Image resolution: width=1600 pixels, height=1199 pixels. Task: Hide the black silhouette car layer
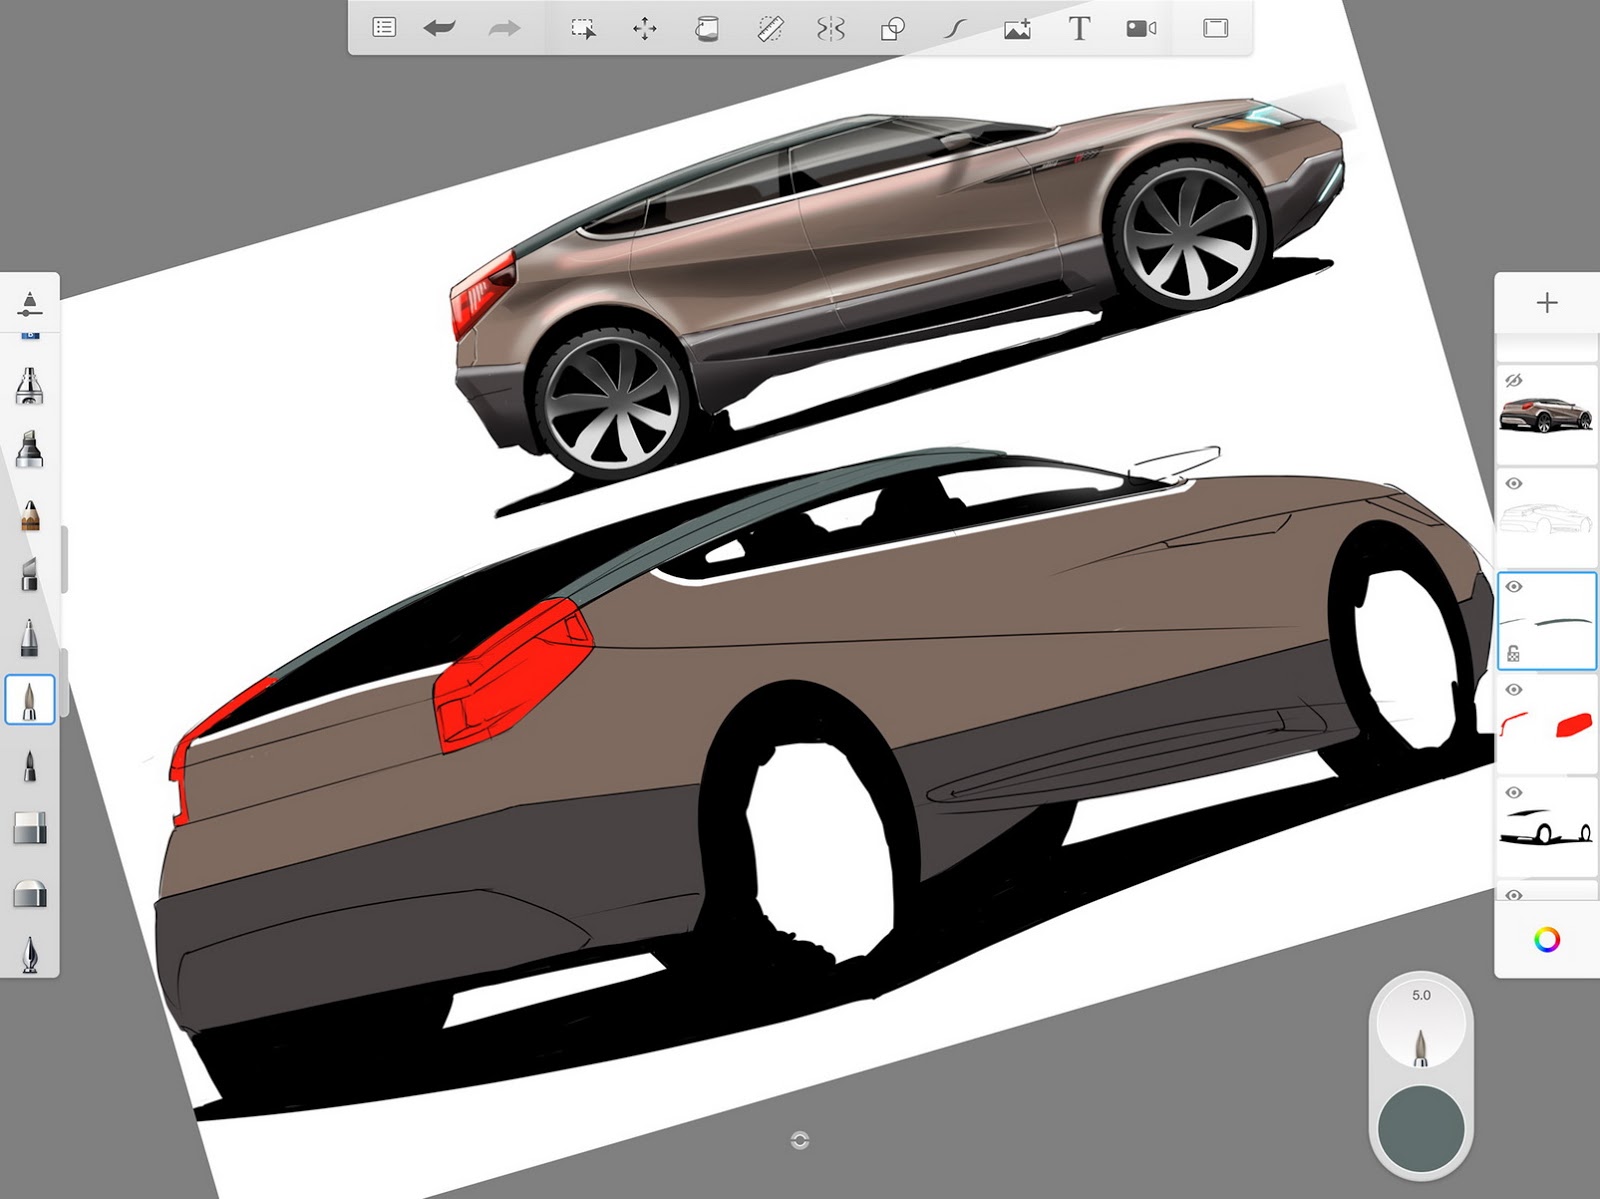pos(1514,793)
